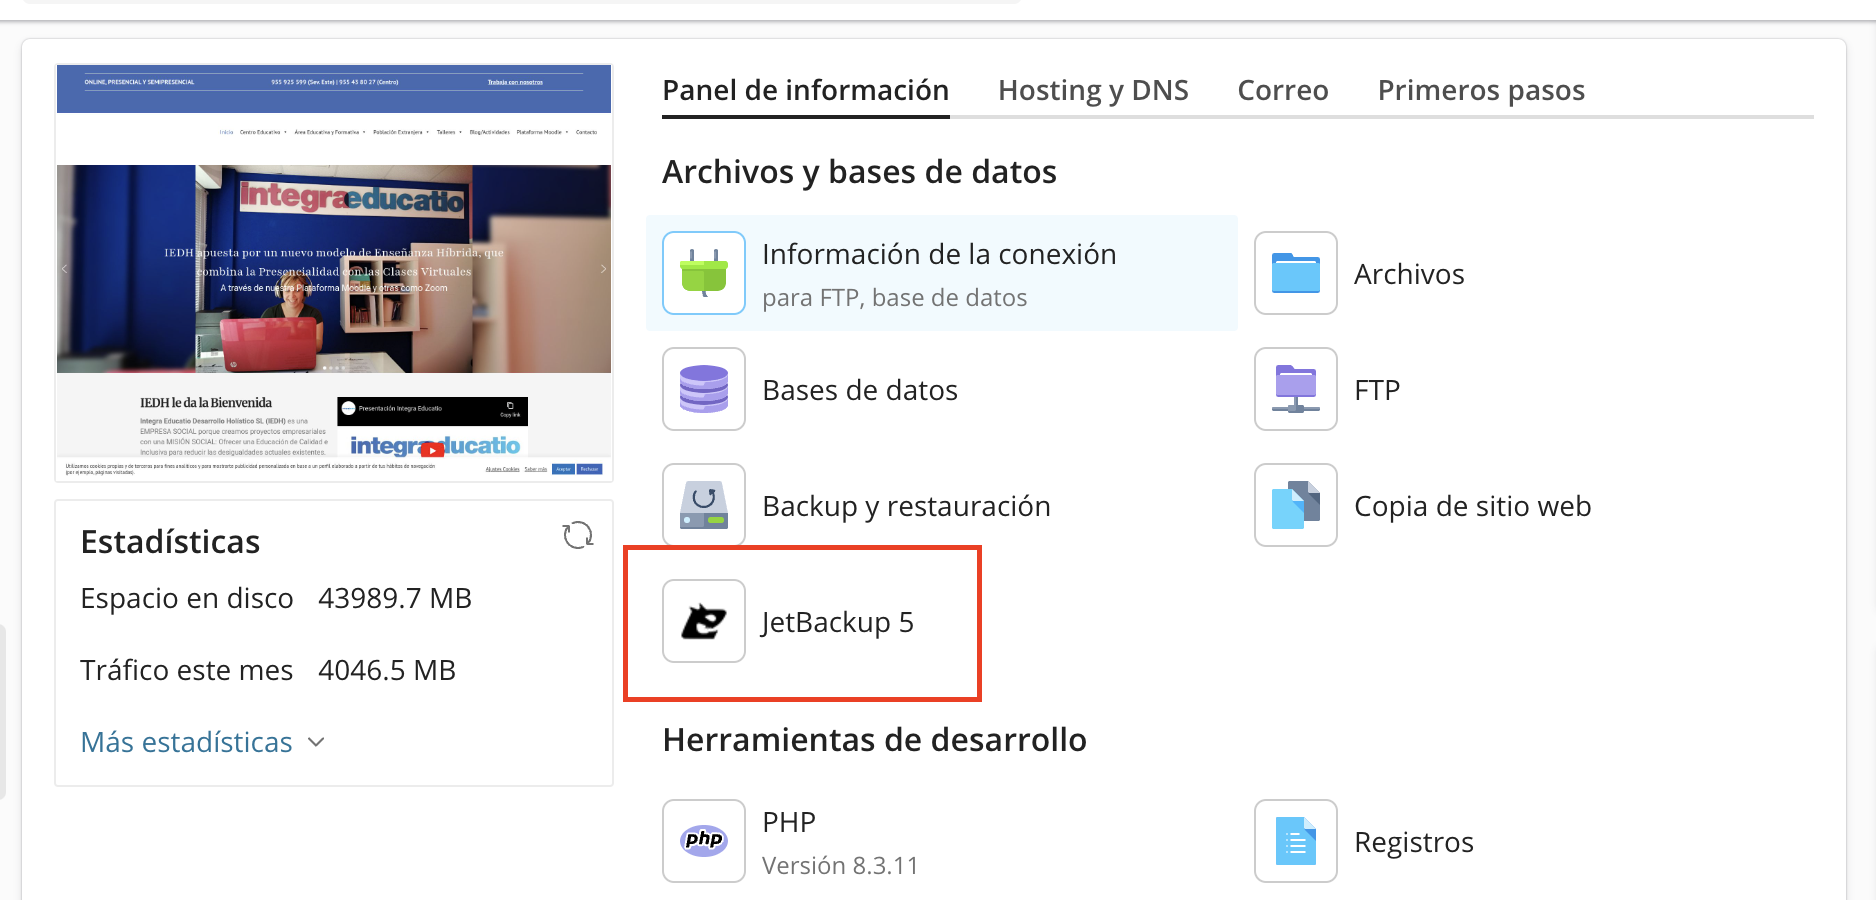Viewport: 1876px width, 900px height.
Task: Open the Primeros pasos tab
Action: tap(1481, 90)
